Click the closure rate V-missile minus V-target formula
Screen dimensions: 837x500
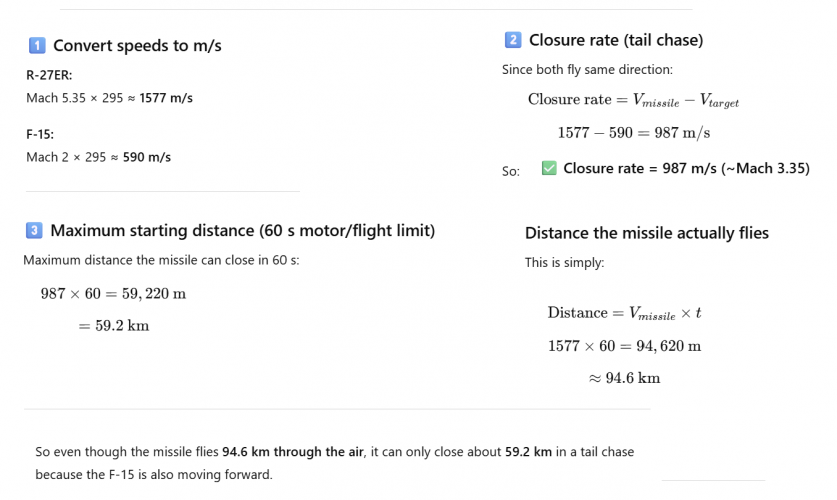tap(633, 100)
